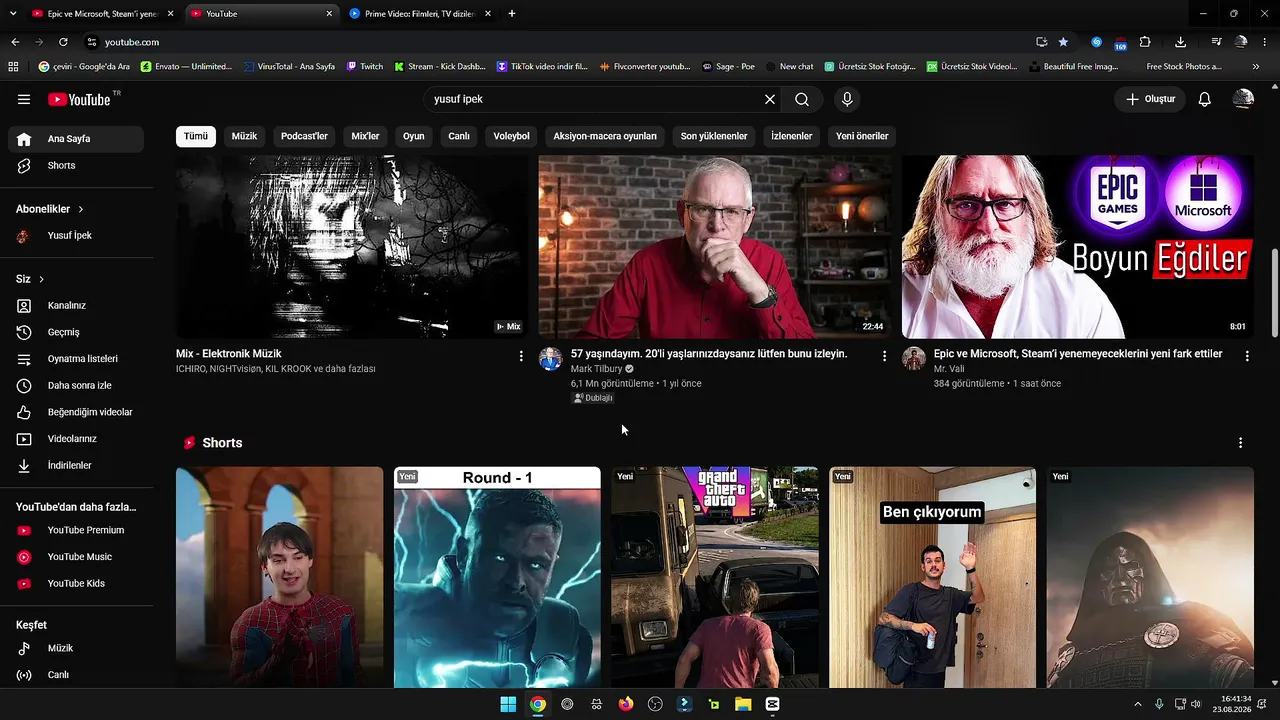Select the Son yüklenenler filter chip

tap(714, 136)
